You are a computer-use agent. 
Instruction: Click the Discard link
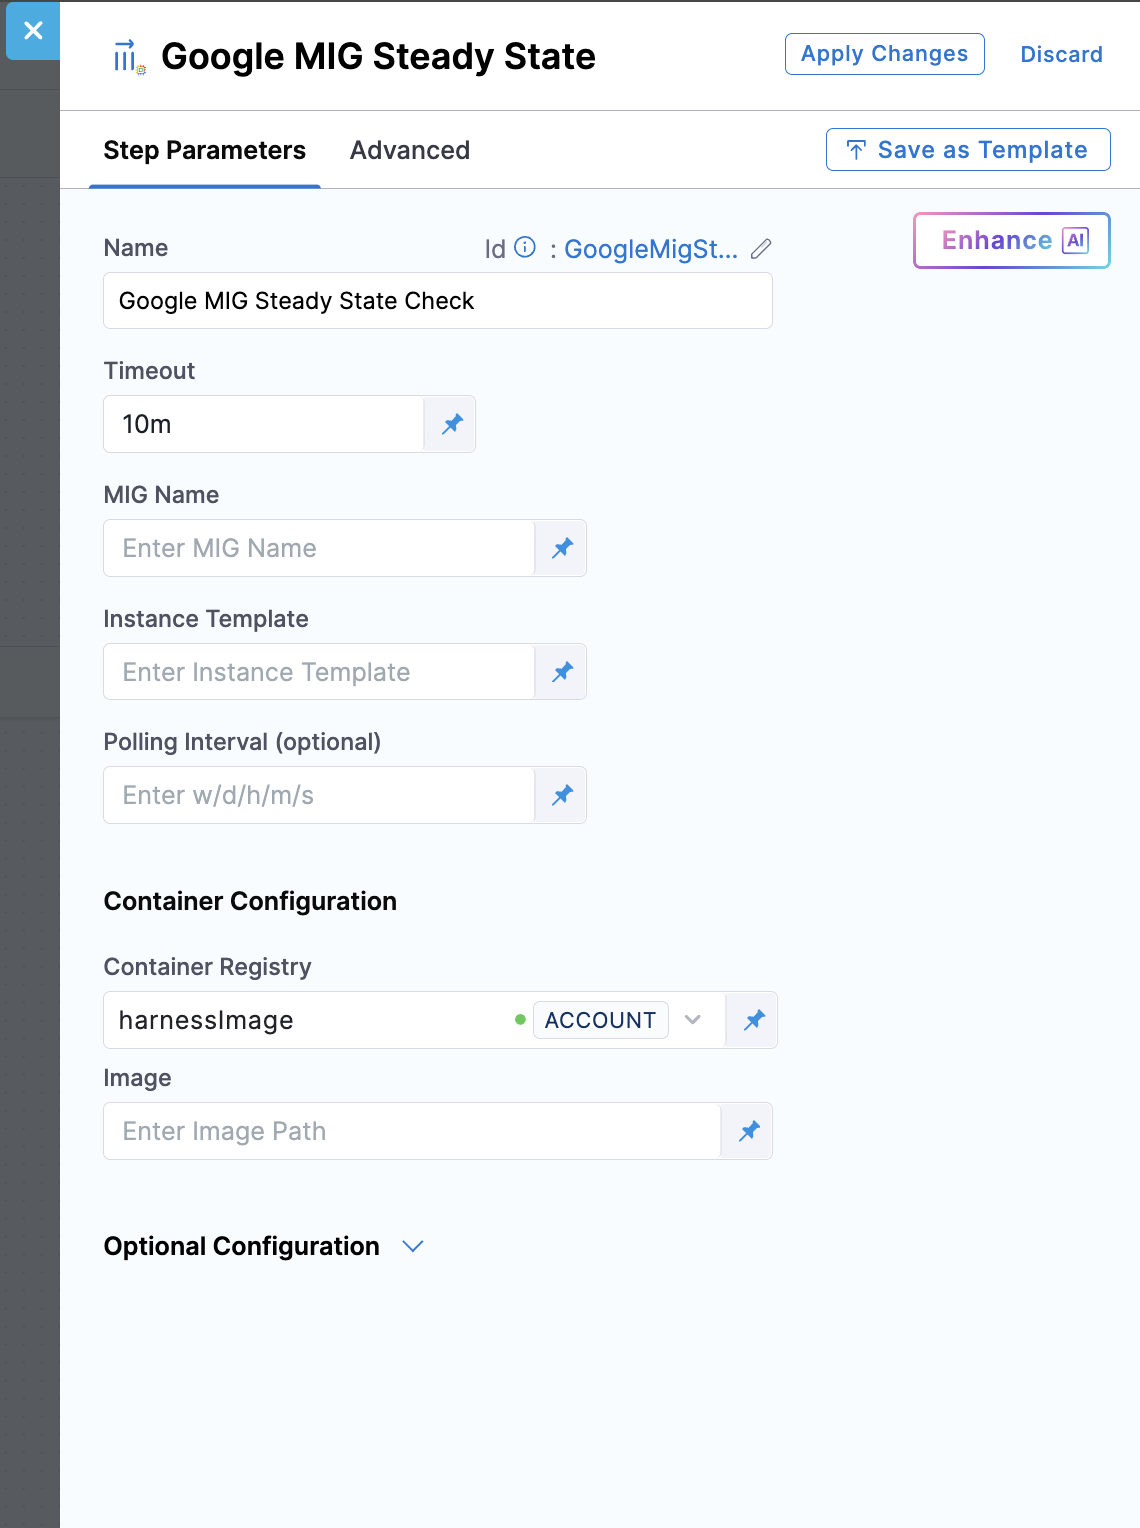(1061, 54)
